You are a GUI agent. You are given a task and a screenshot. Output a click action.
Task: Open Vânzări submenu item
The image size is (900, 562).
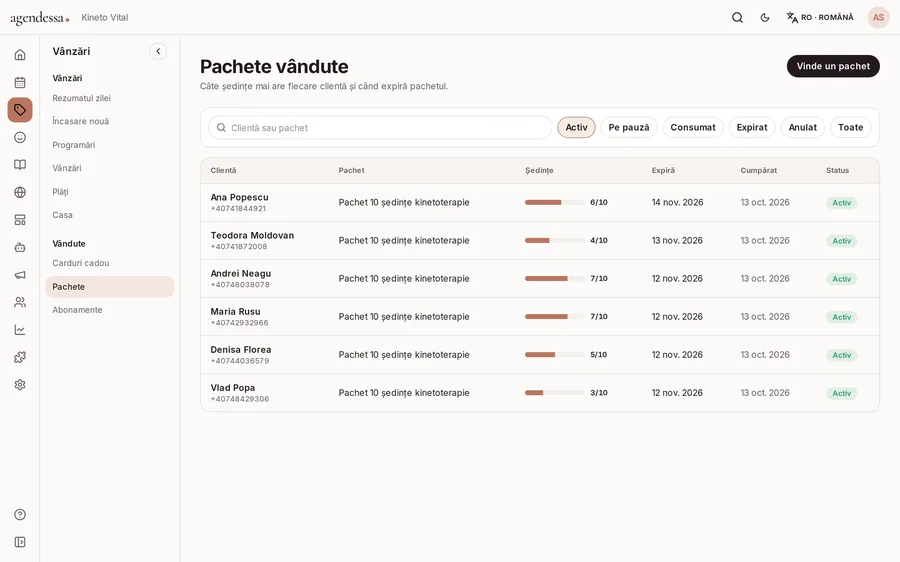coord(67,168)
